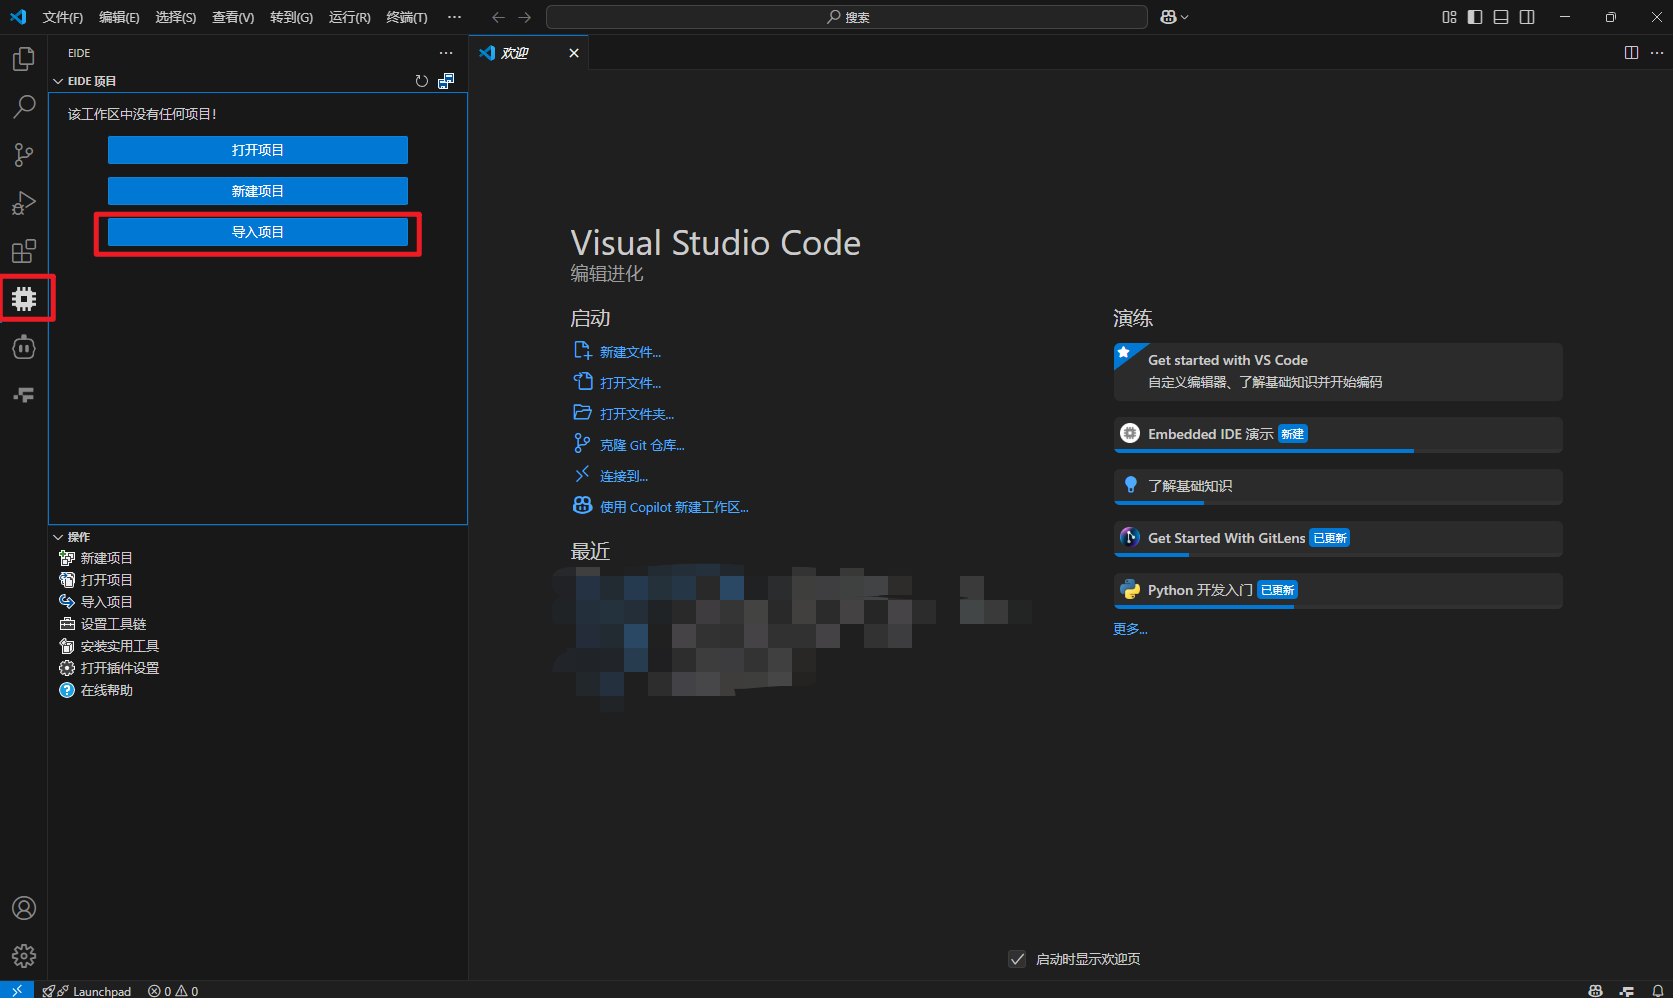
Task: Open the 编辑(E) menu
Action: (119, 17)
